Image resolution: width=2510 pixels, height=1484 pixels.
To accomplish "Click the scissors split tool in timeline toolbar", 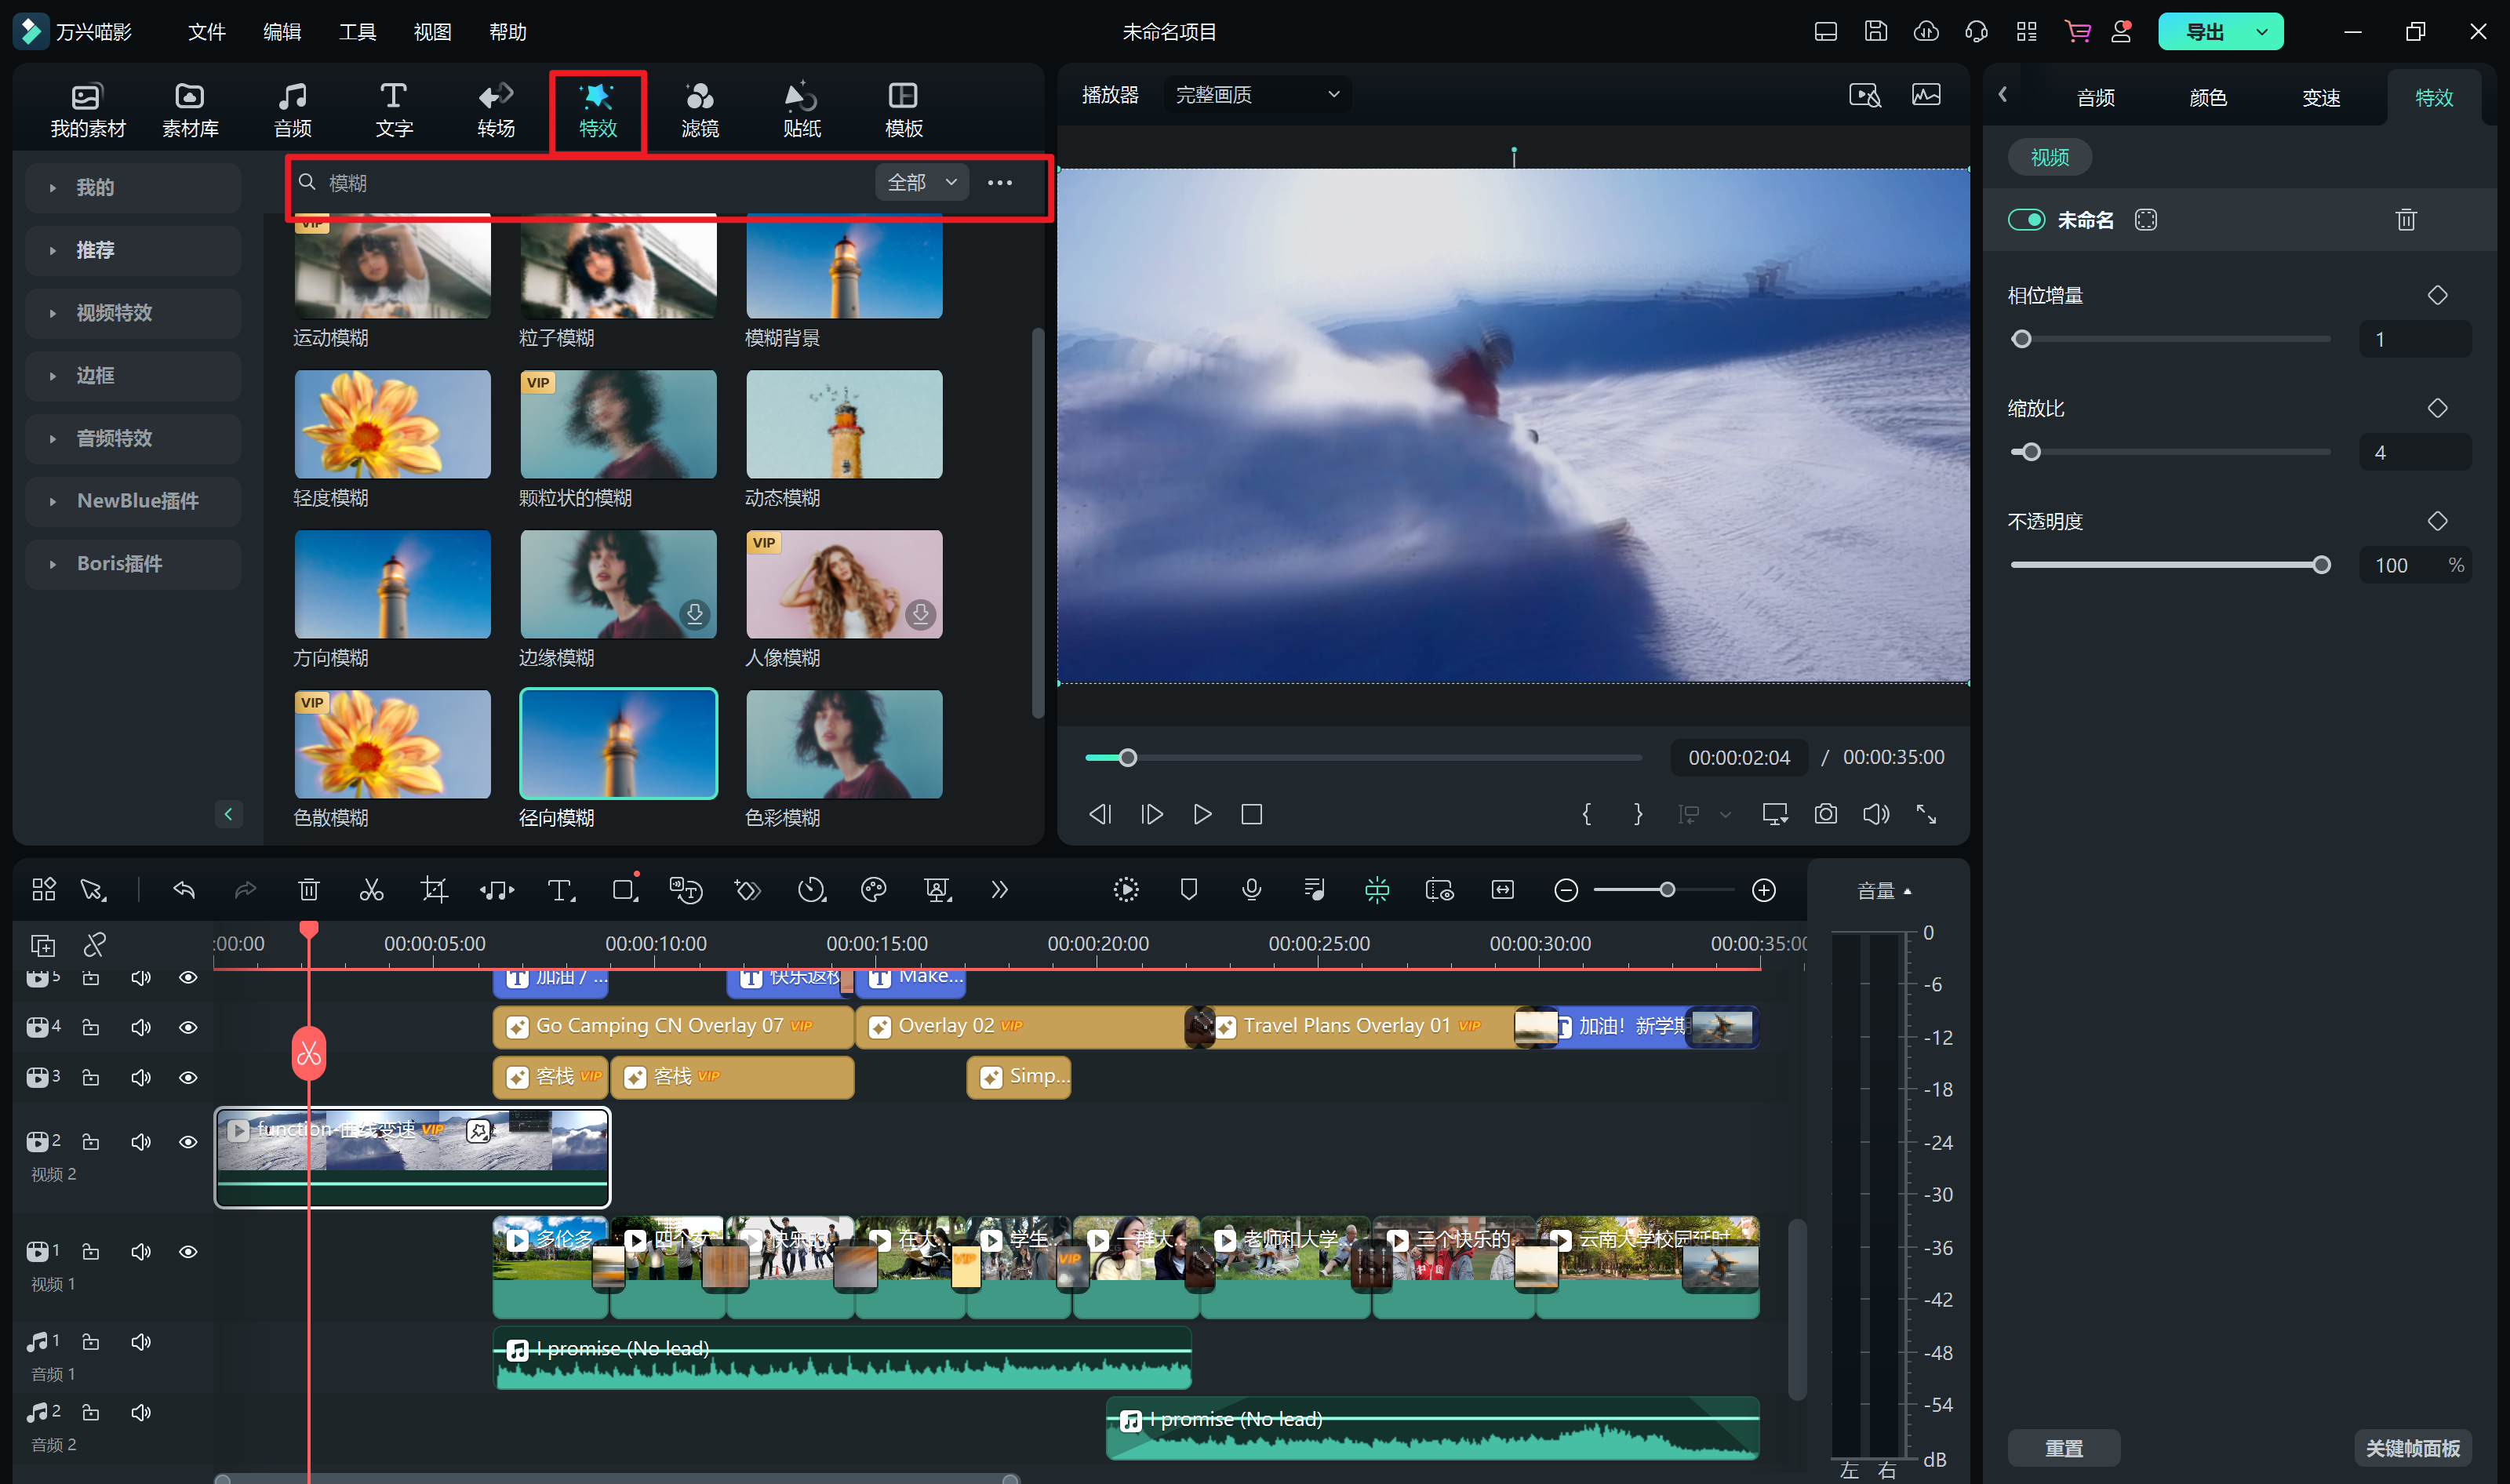I will 371,889.
